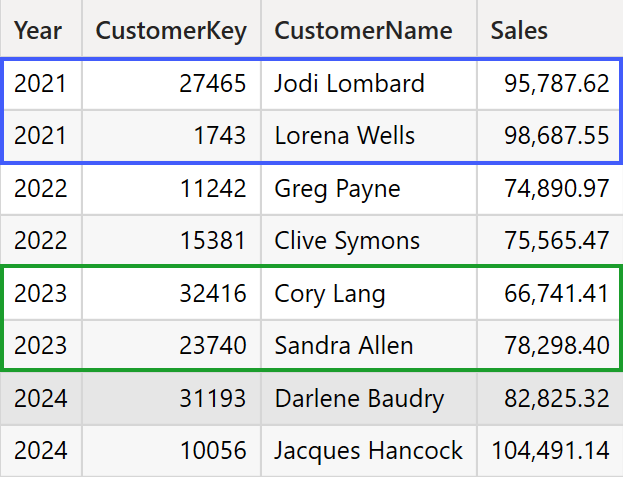Viewport: 623px width, 477px height.
Task: Click the Sandra Allen customer cell
Action: 344,346
